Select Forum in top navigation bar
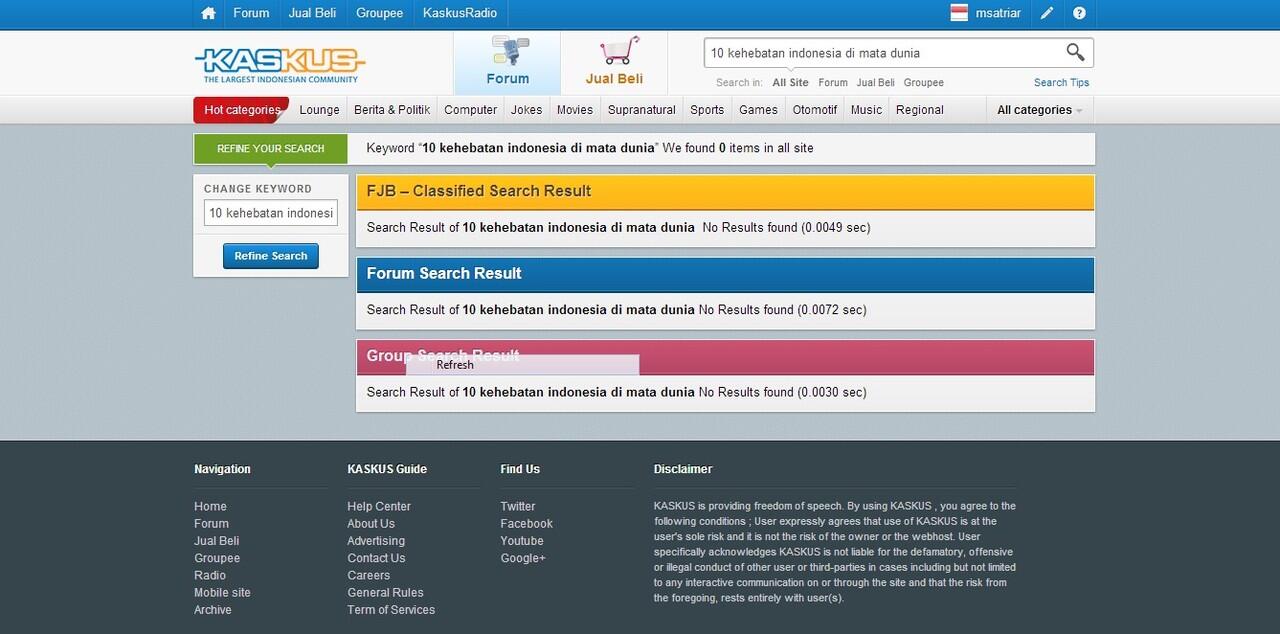The height and width of the screenshot is (634, 1280). pos(251,13)
